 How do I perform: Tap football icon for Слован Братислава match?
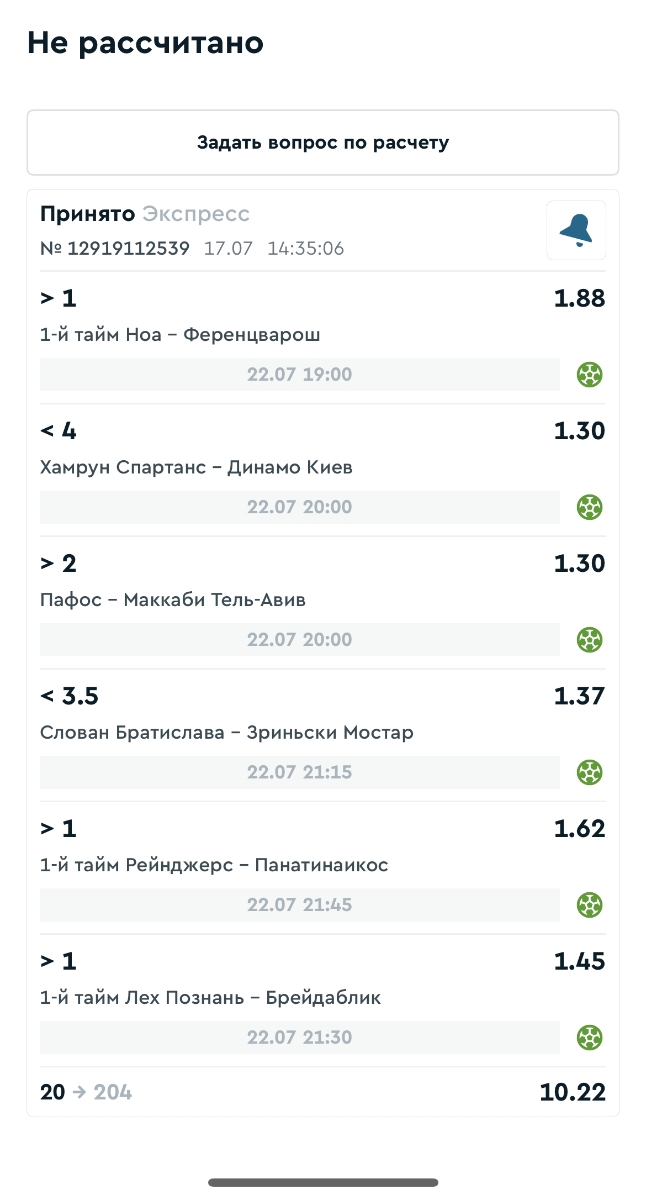(x=590, y=772)
